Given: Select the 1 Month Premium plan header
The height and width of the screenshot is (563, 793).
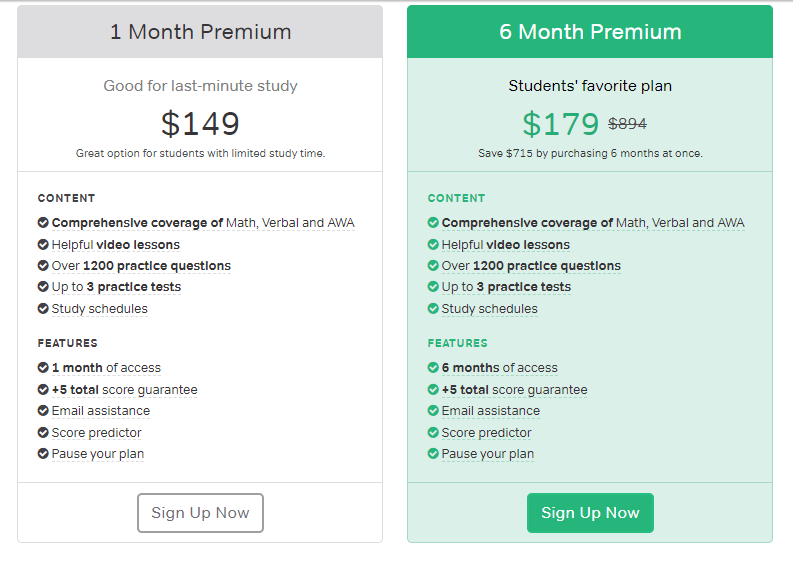Looking at the screenshot, I should coord(200,32).
